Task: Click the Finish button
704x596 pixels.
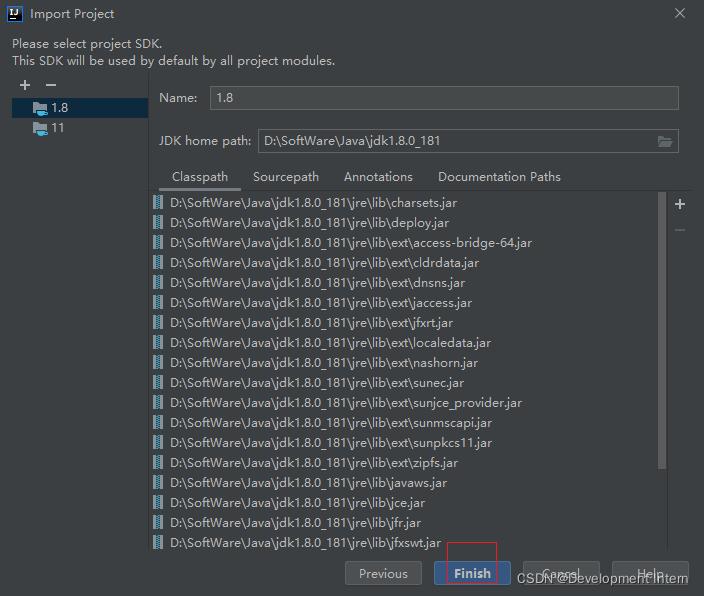Action: tap(472, 573)
